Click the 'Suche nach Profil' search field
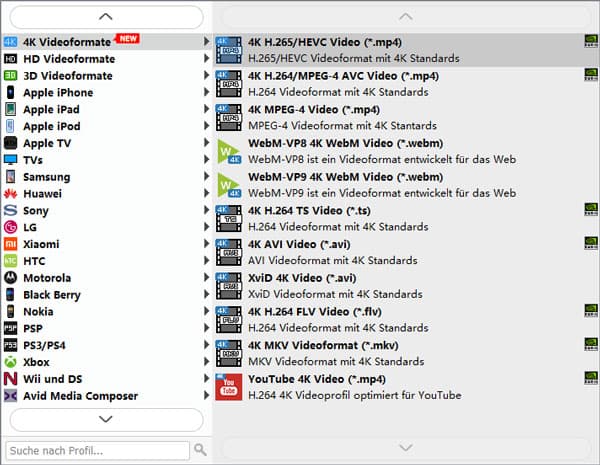 point(97,450)
